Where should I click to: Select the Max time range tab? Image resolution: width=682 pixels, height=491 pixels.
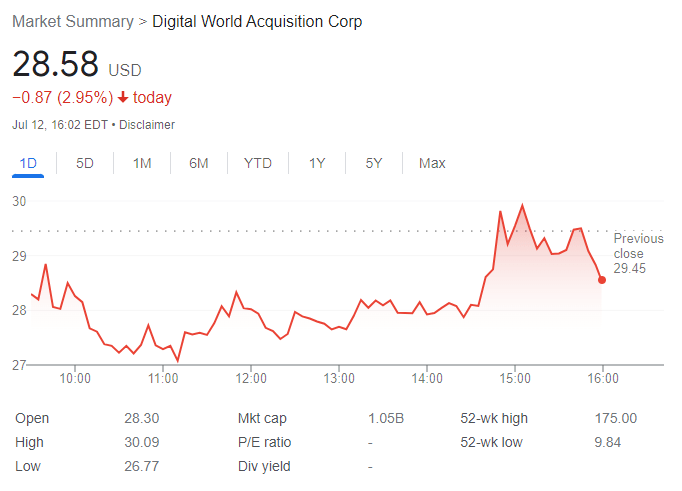pyautogui.click(x=432, y=163)
